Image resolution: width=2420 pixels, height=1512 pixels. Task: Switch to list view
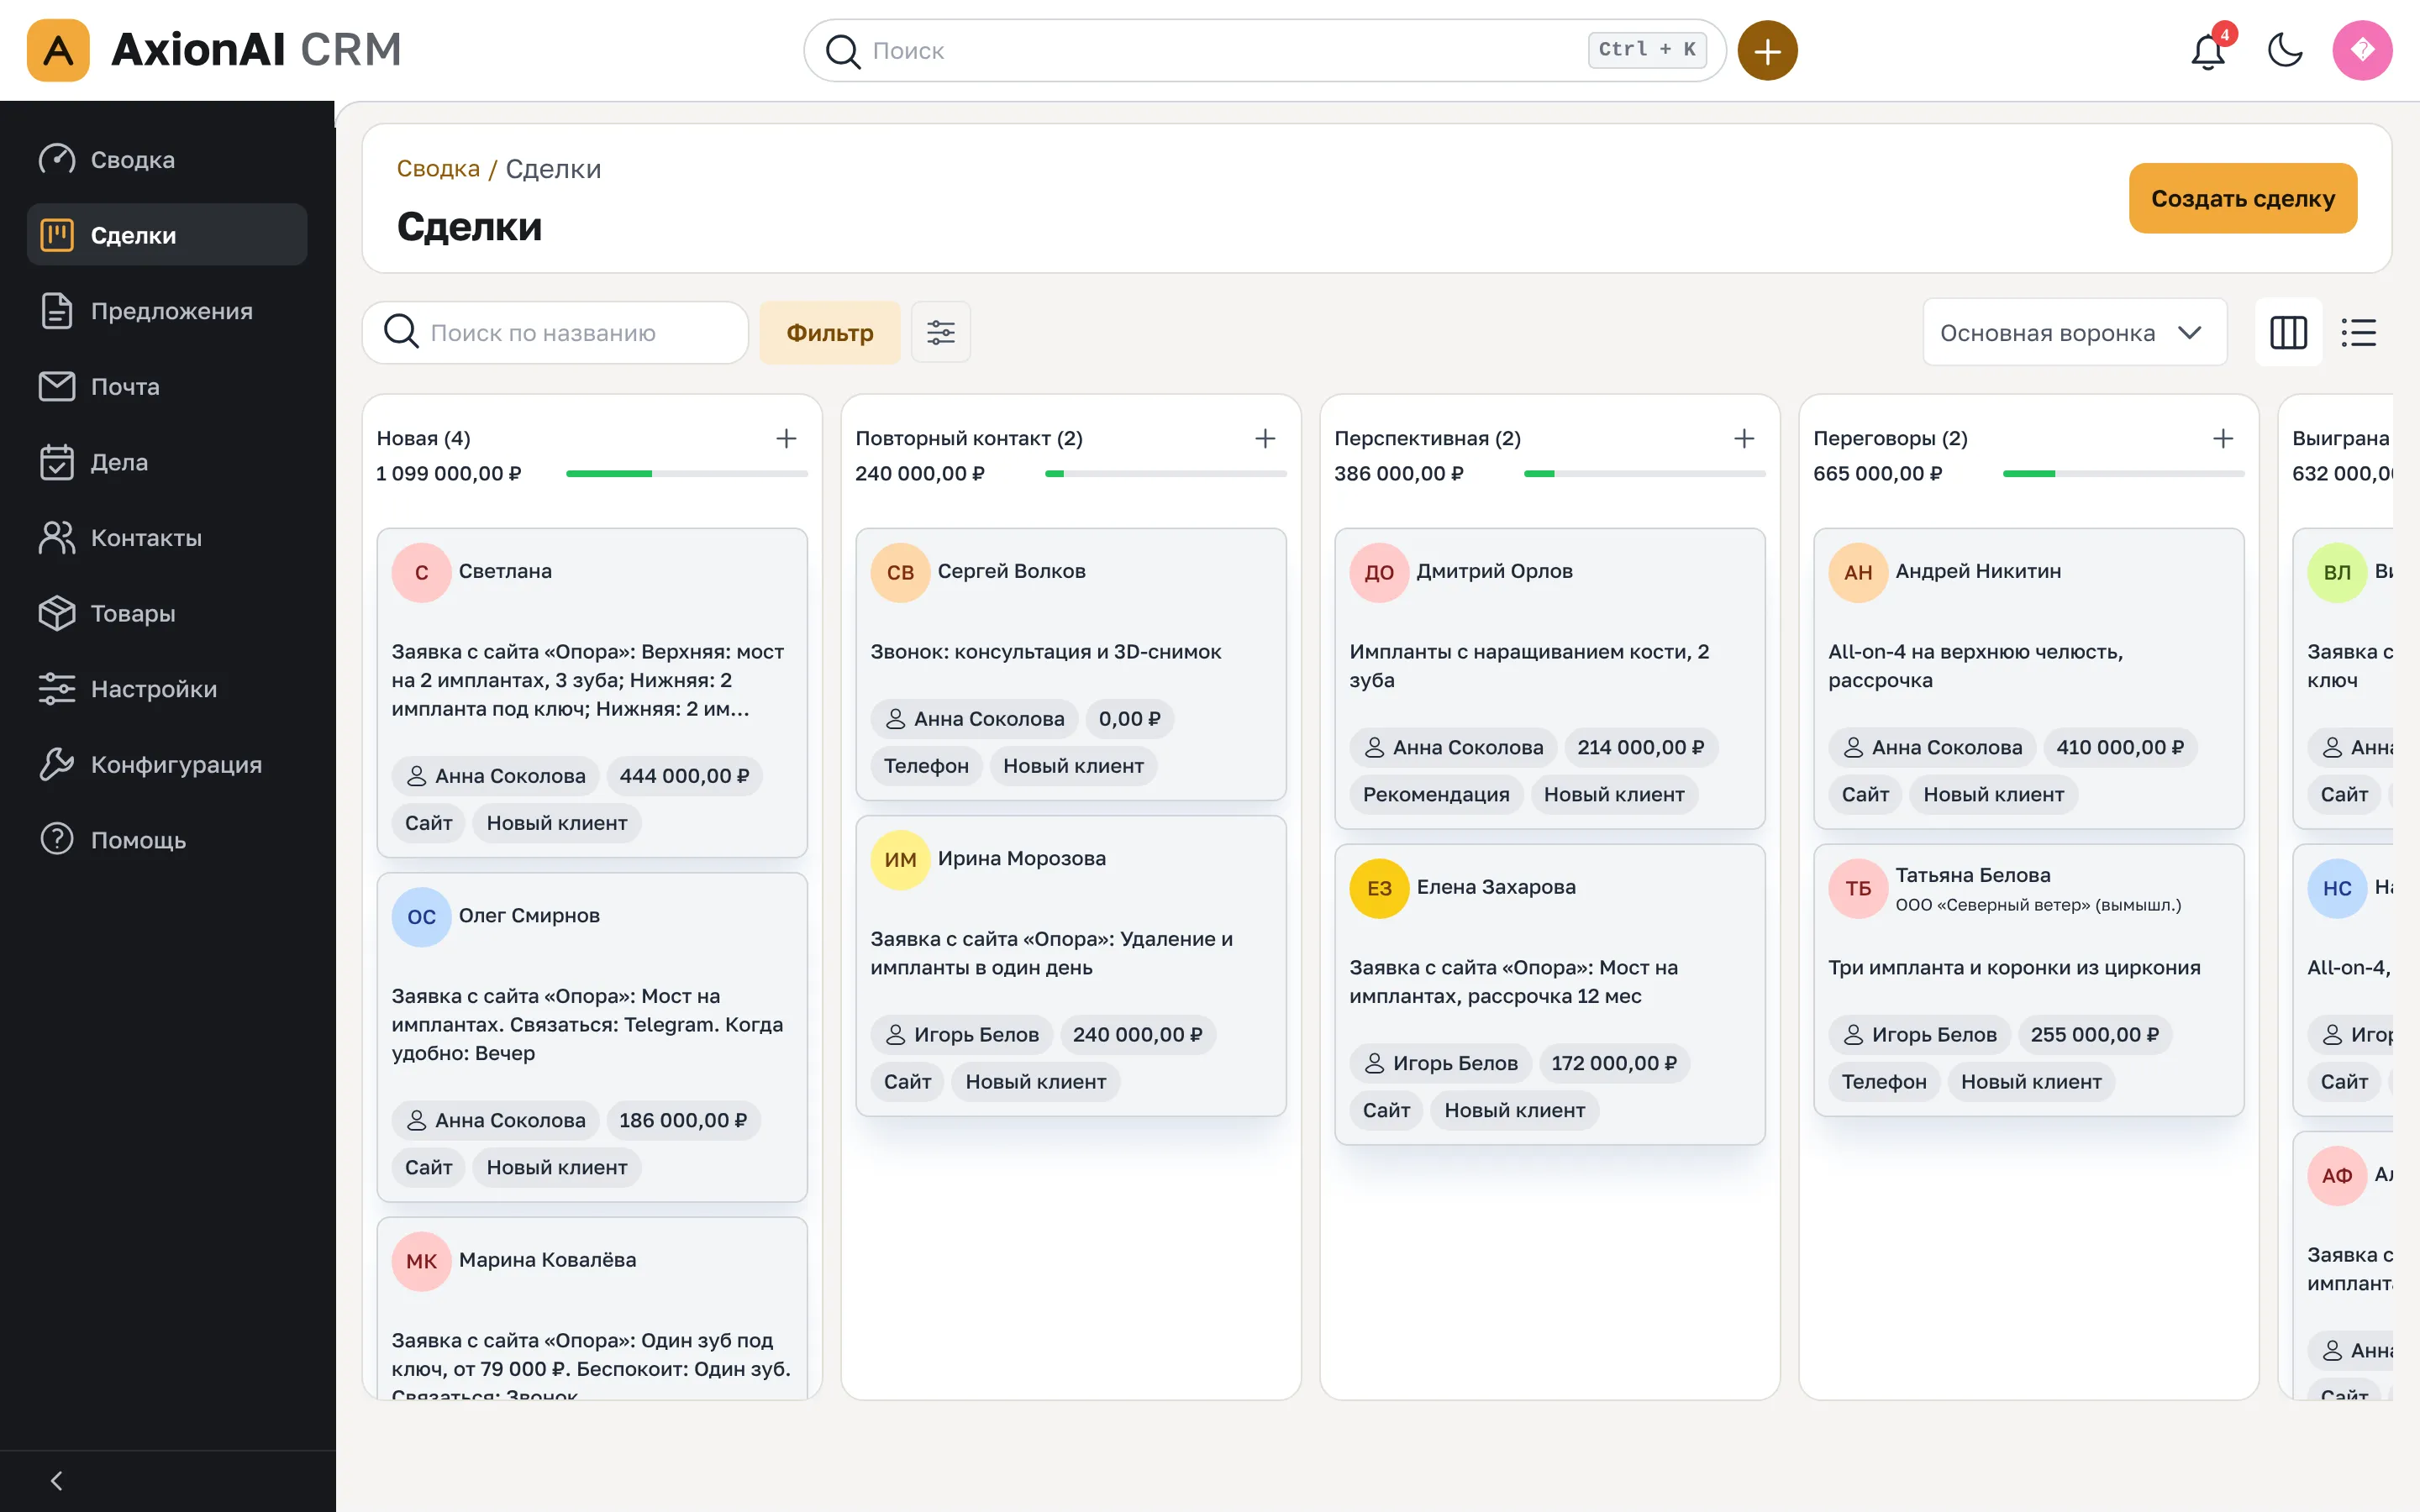click(x=2358, y=332)
